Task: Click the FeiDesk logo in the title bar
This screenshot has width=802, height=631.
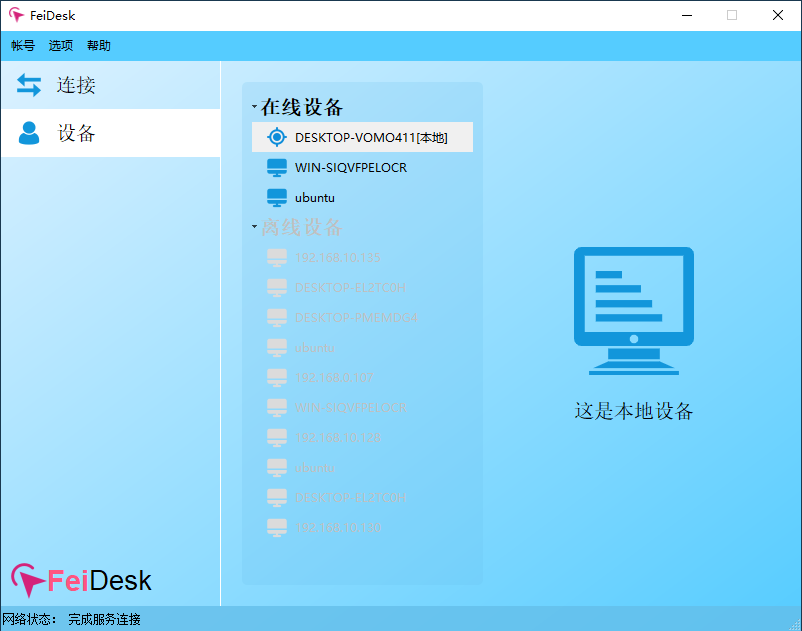Action: click(x=16, y=15)
